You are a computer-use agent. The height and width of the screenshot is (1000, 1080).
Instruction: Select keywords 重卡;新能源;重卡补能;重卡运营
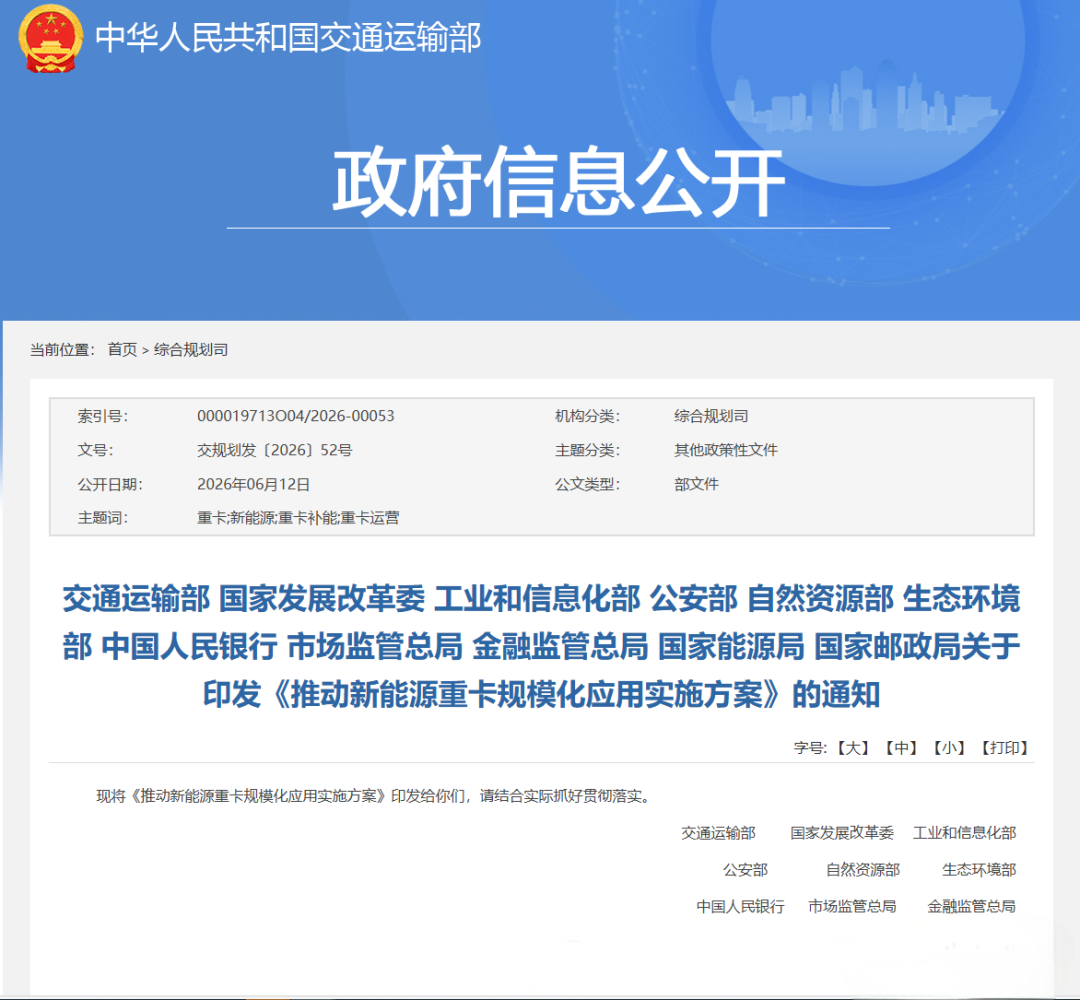298,518
